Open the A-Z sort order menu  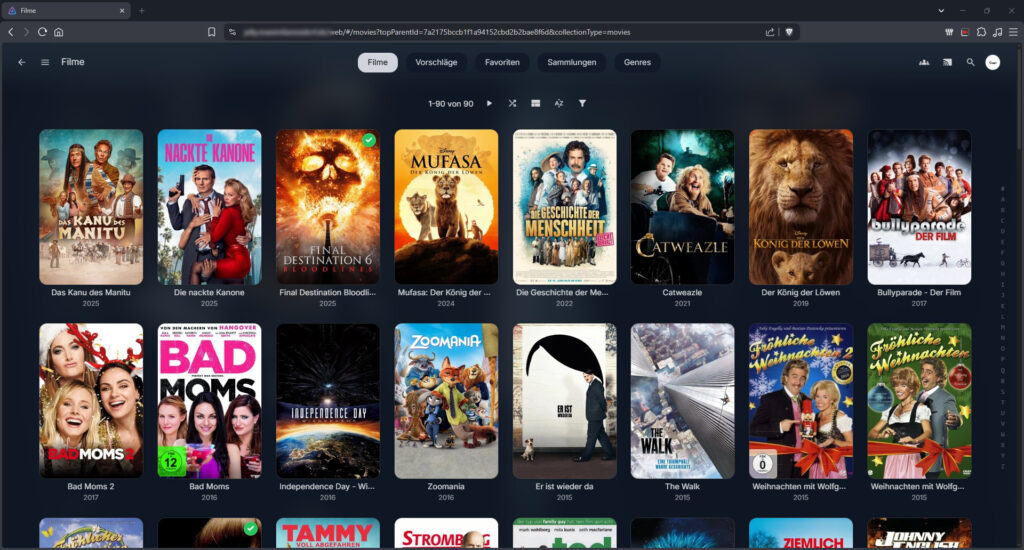[x=559, y=103]
